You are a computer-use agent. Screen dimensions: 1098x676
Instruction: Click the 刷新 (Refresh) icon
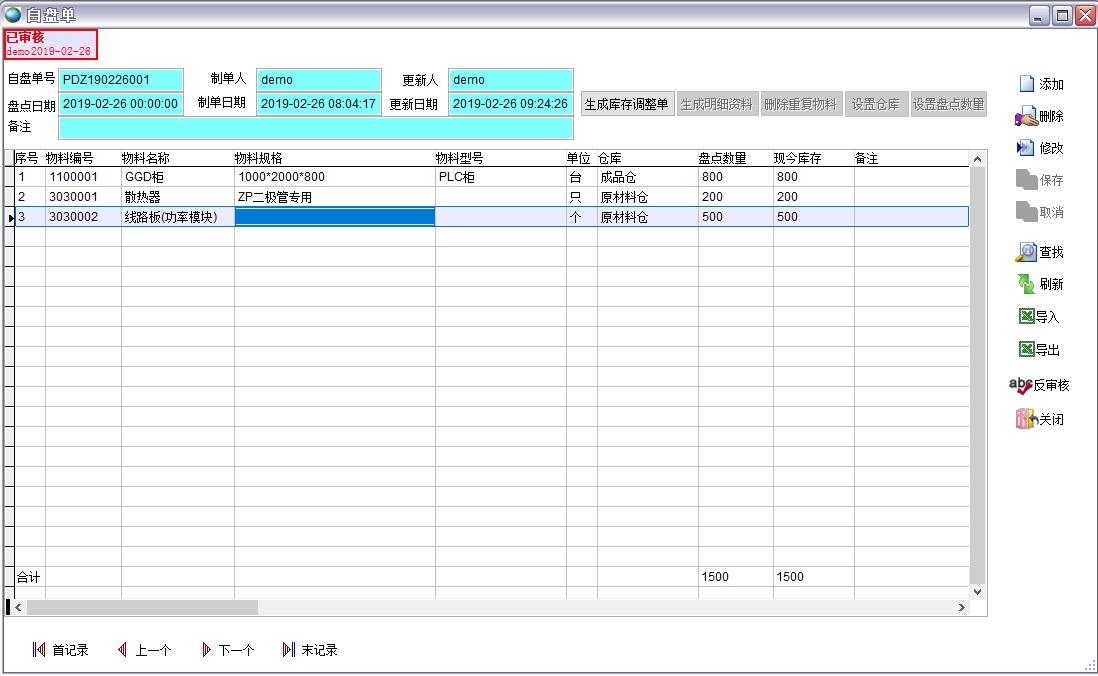1027,284
